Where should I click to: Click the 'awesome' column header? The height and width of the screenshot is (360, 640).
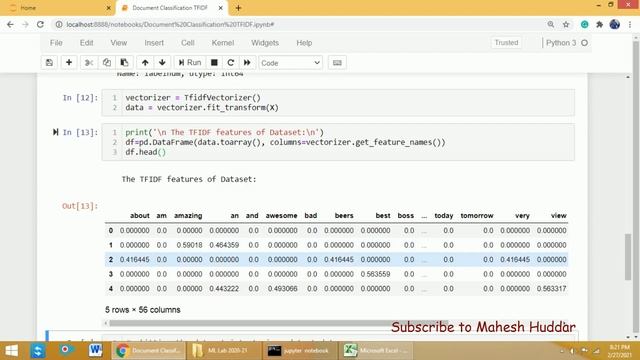pyautogui.click(x=281, y=216)
